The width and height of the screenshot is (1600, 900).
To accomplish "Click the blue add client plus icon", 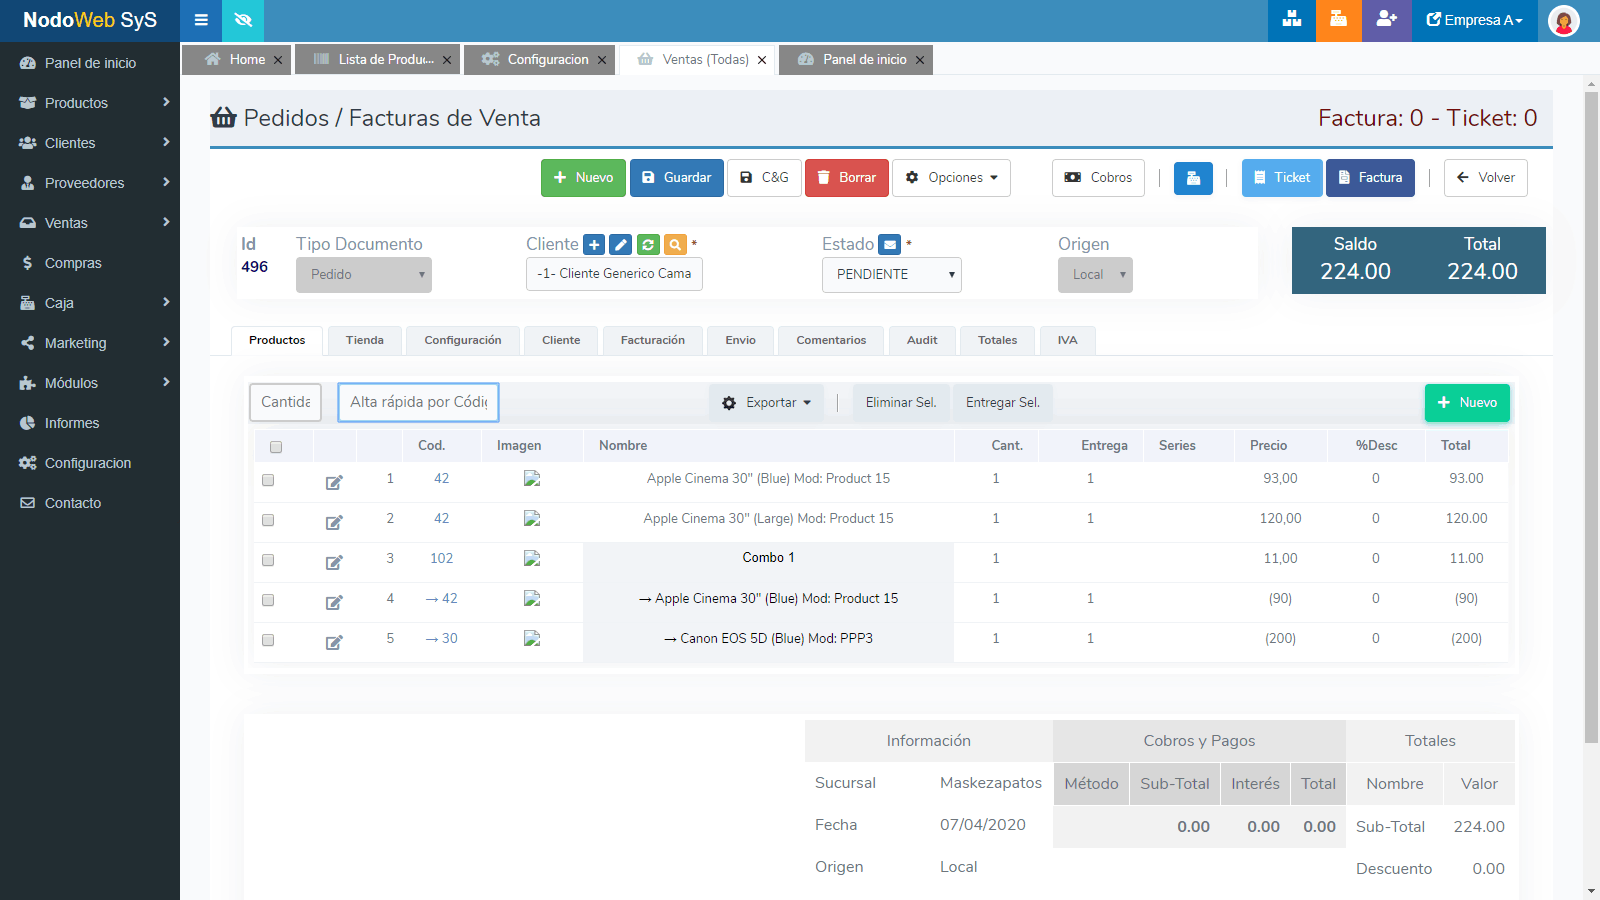I will pos(594,245).
